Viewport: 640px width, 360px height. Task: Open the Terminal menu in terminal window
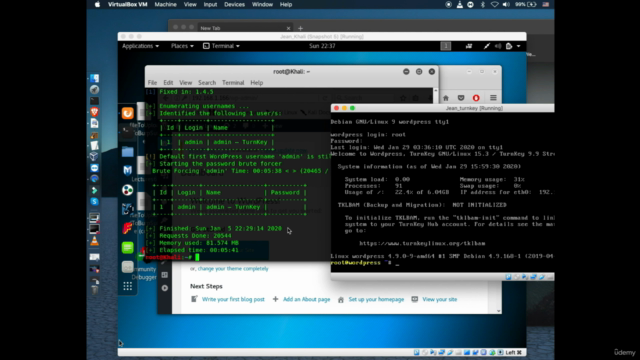pyautogui.click(x=233, y=82)
